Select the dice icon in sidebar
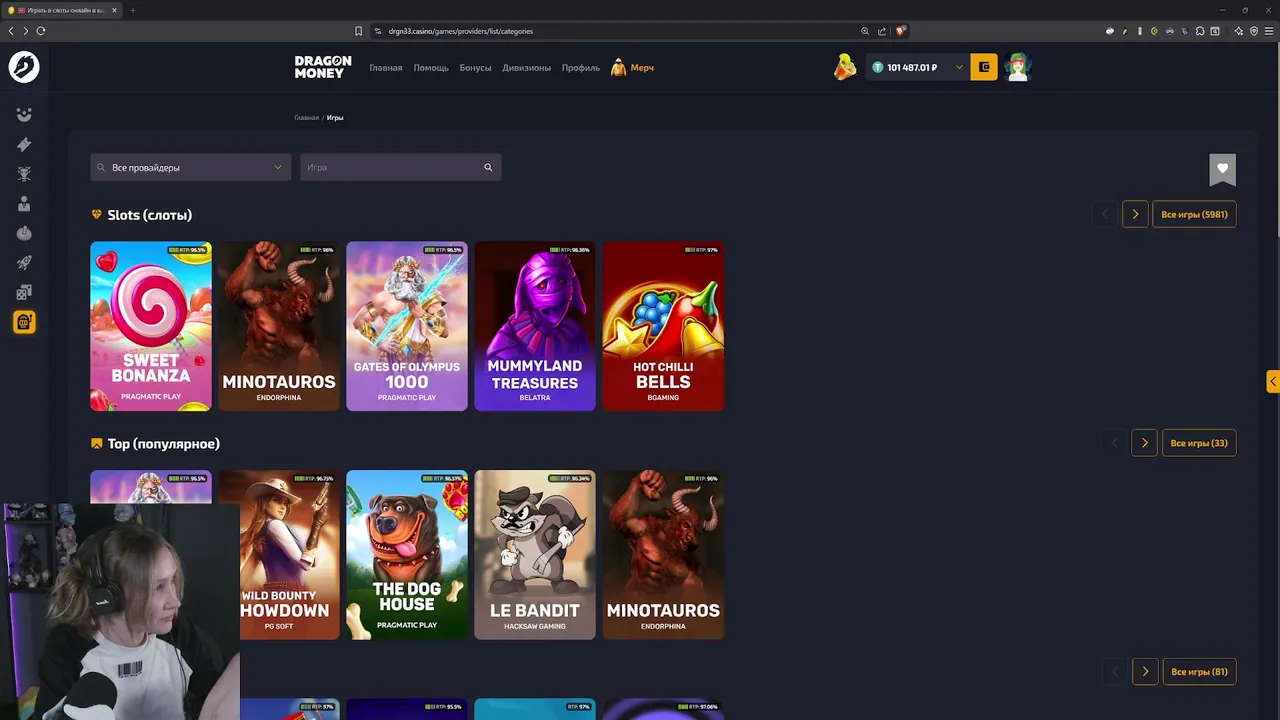The image size is (1280, 720). (x=24, y=292)
